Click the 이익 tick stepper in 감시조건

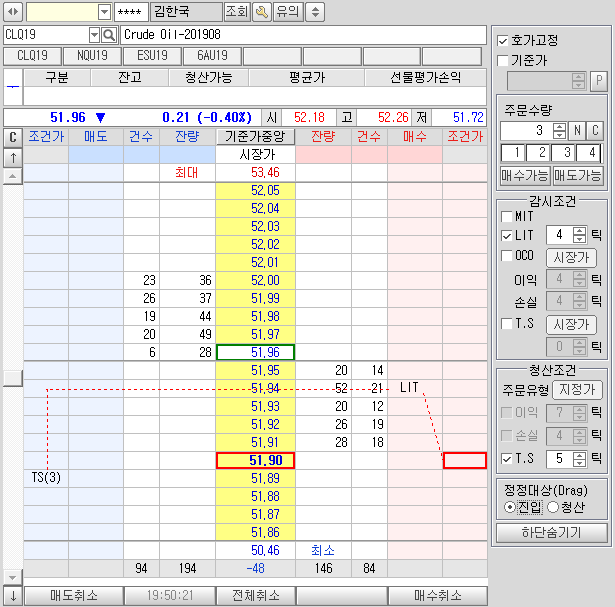point(579,279)
